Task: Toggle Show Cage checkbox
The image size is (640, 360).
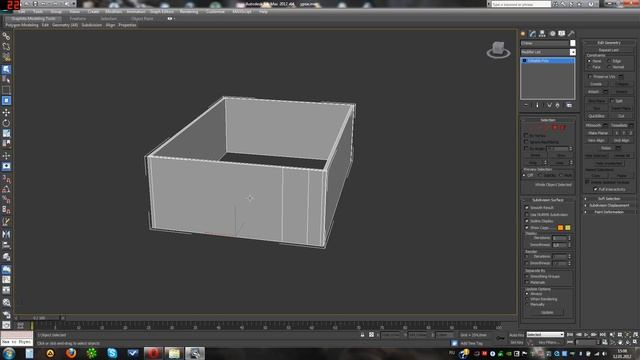Action: point(527,228)
